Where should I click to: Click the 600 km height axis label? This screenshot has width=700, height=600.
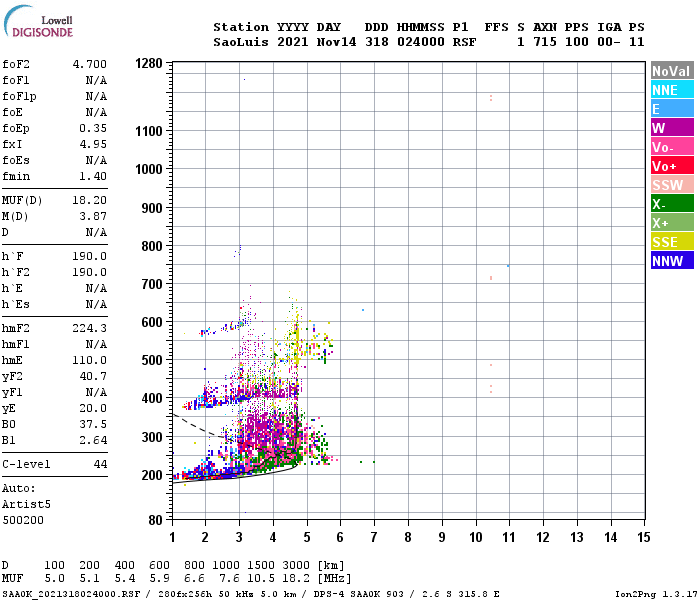point(152,322)
